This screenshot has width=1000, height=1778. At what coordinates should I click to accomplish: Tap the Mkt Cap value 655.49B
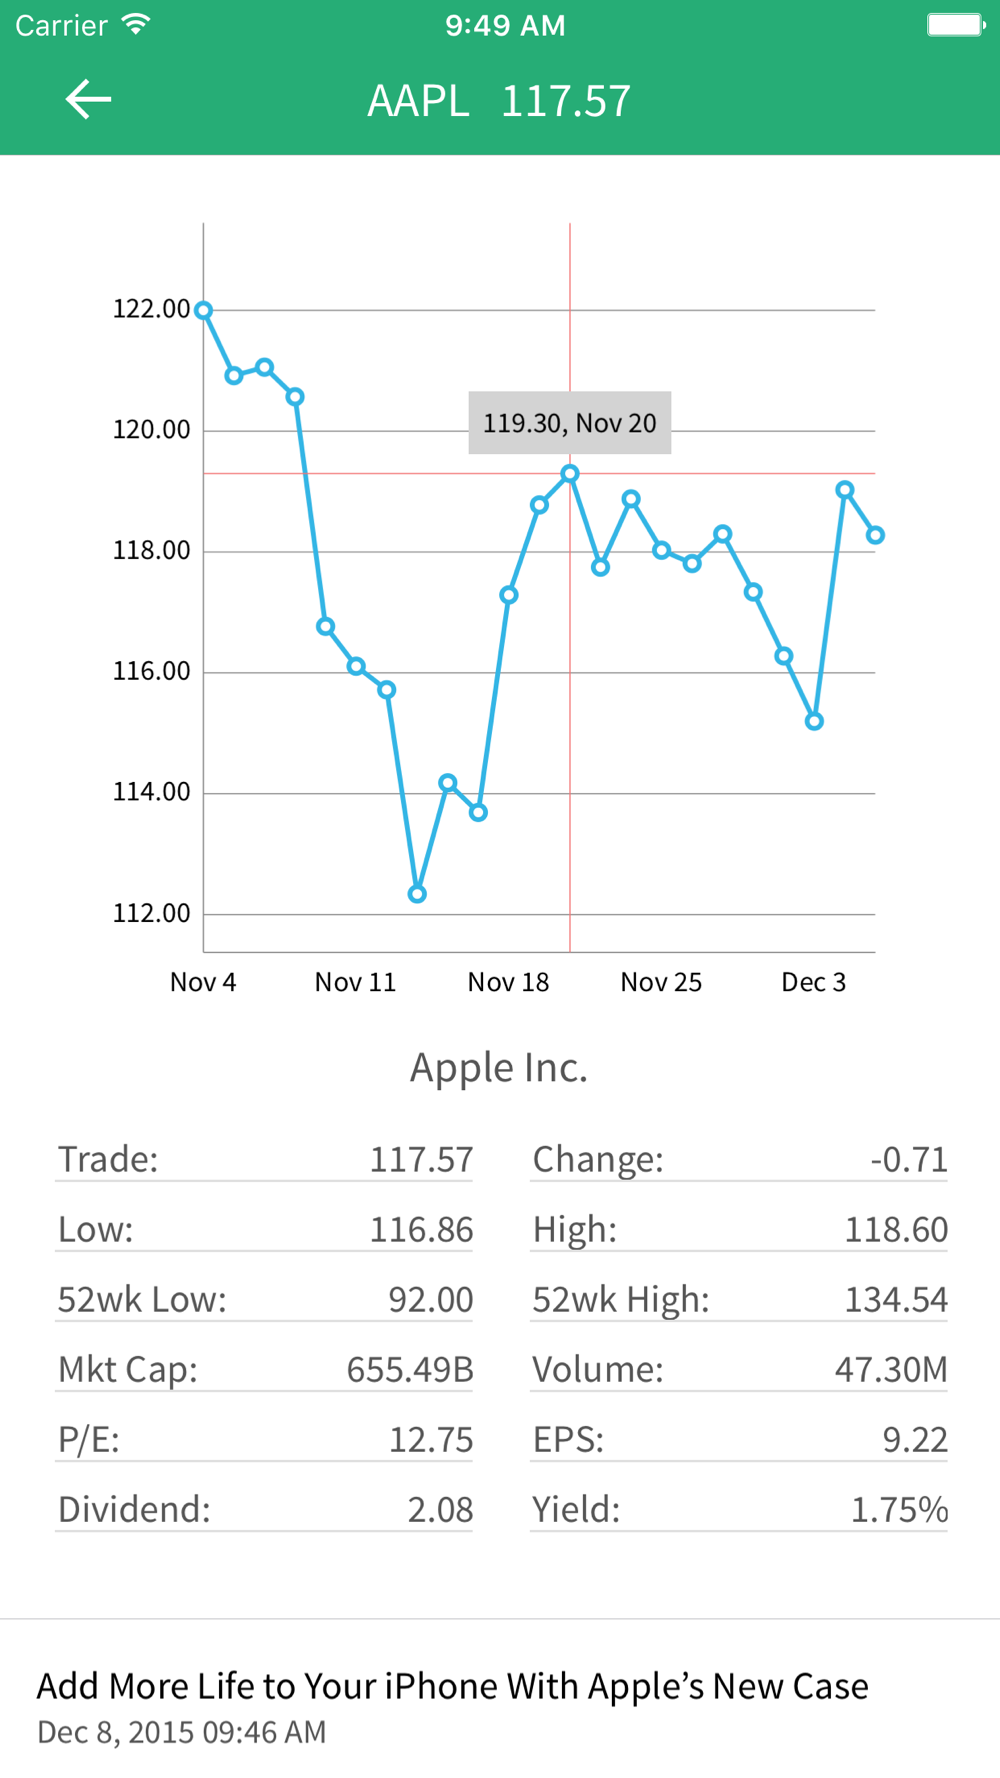[x=409, y=1369]
